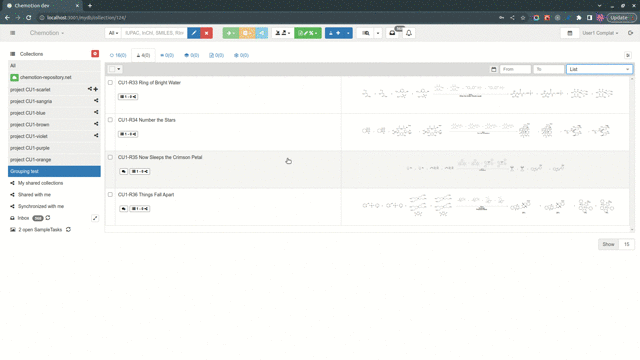Switch to the samples tab showing 16(0)
The width and height of the screenshot is (640, 360).
pyautogui.click(x=118, y=55)
